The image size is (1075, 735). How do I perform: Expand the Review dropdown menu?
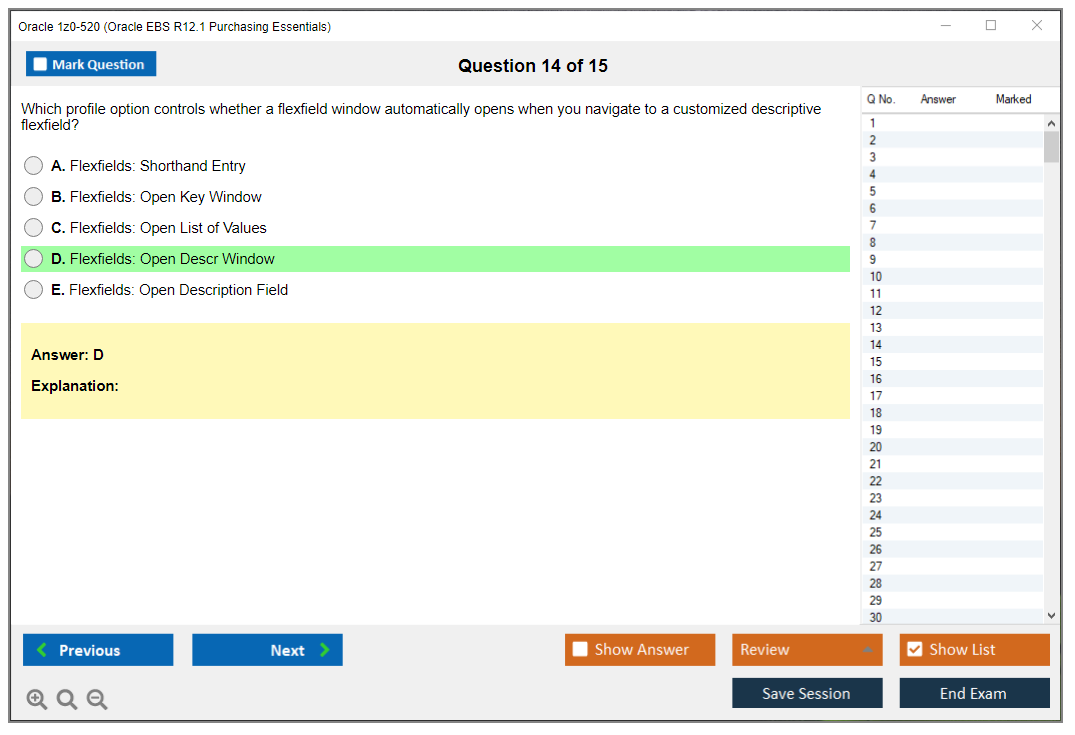pos(807,649)
